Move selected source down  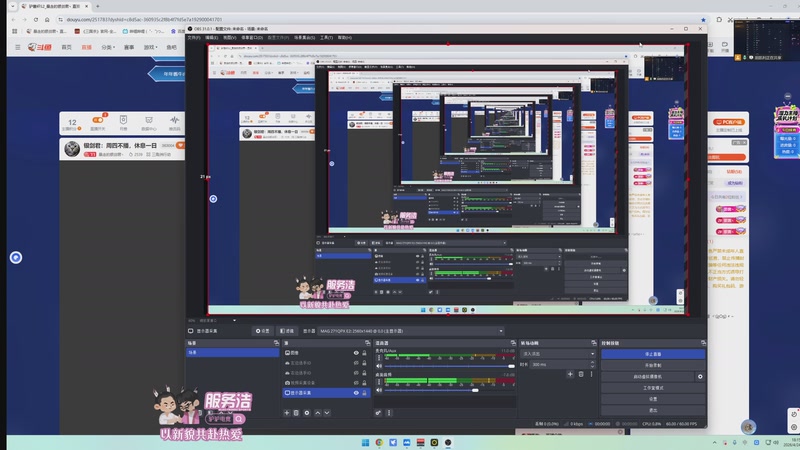pos(327,413)
